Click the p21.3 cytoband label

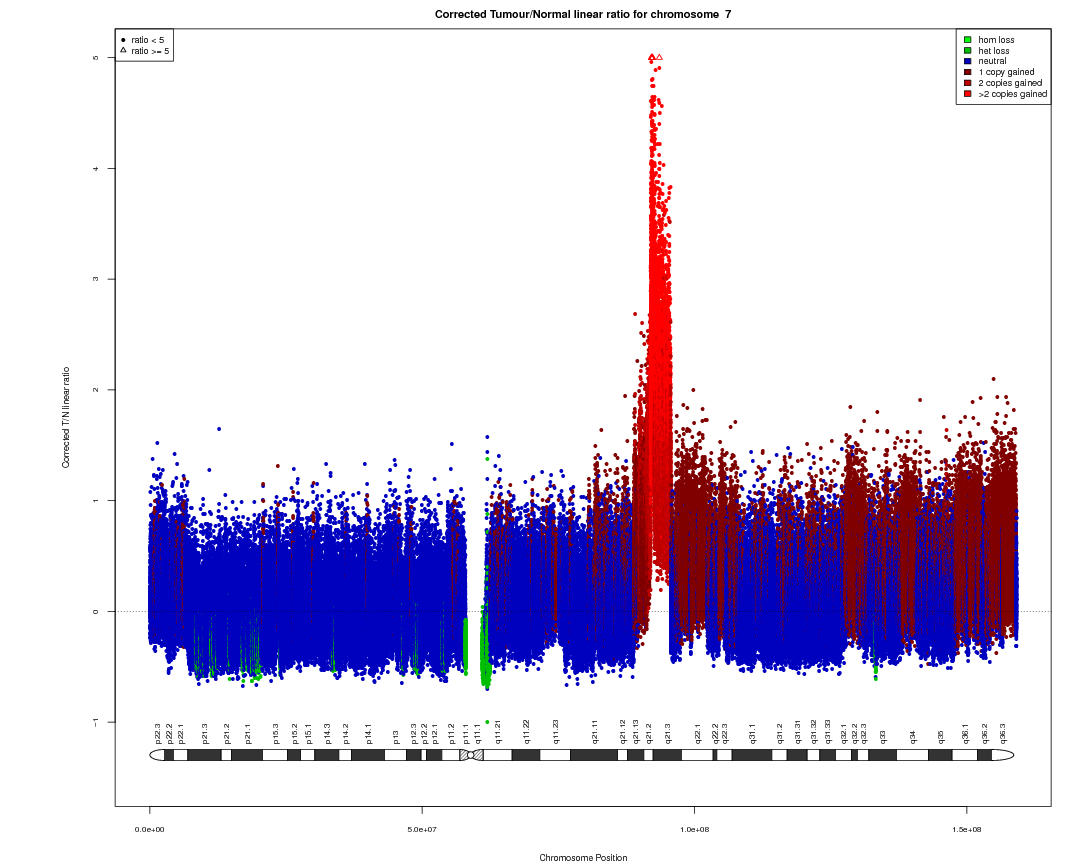(x=205, y=734)
